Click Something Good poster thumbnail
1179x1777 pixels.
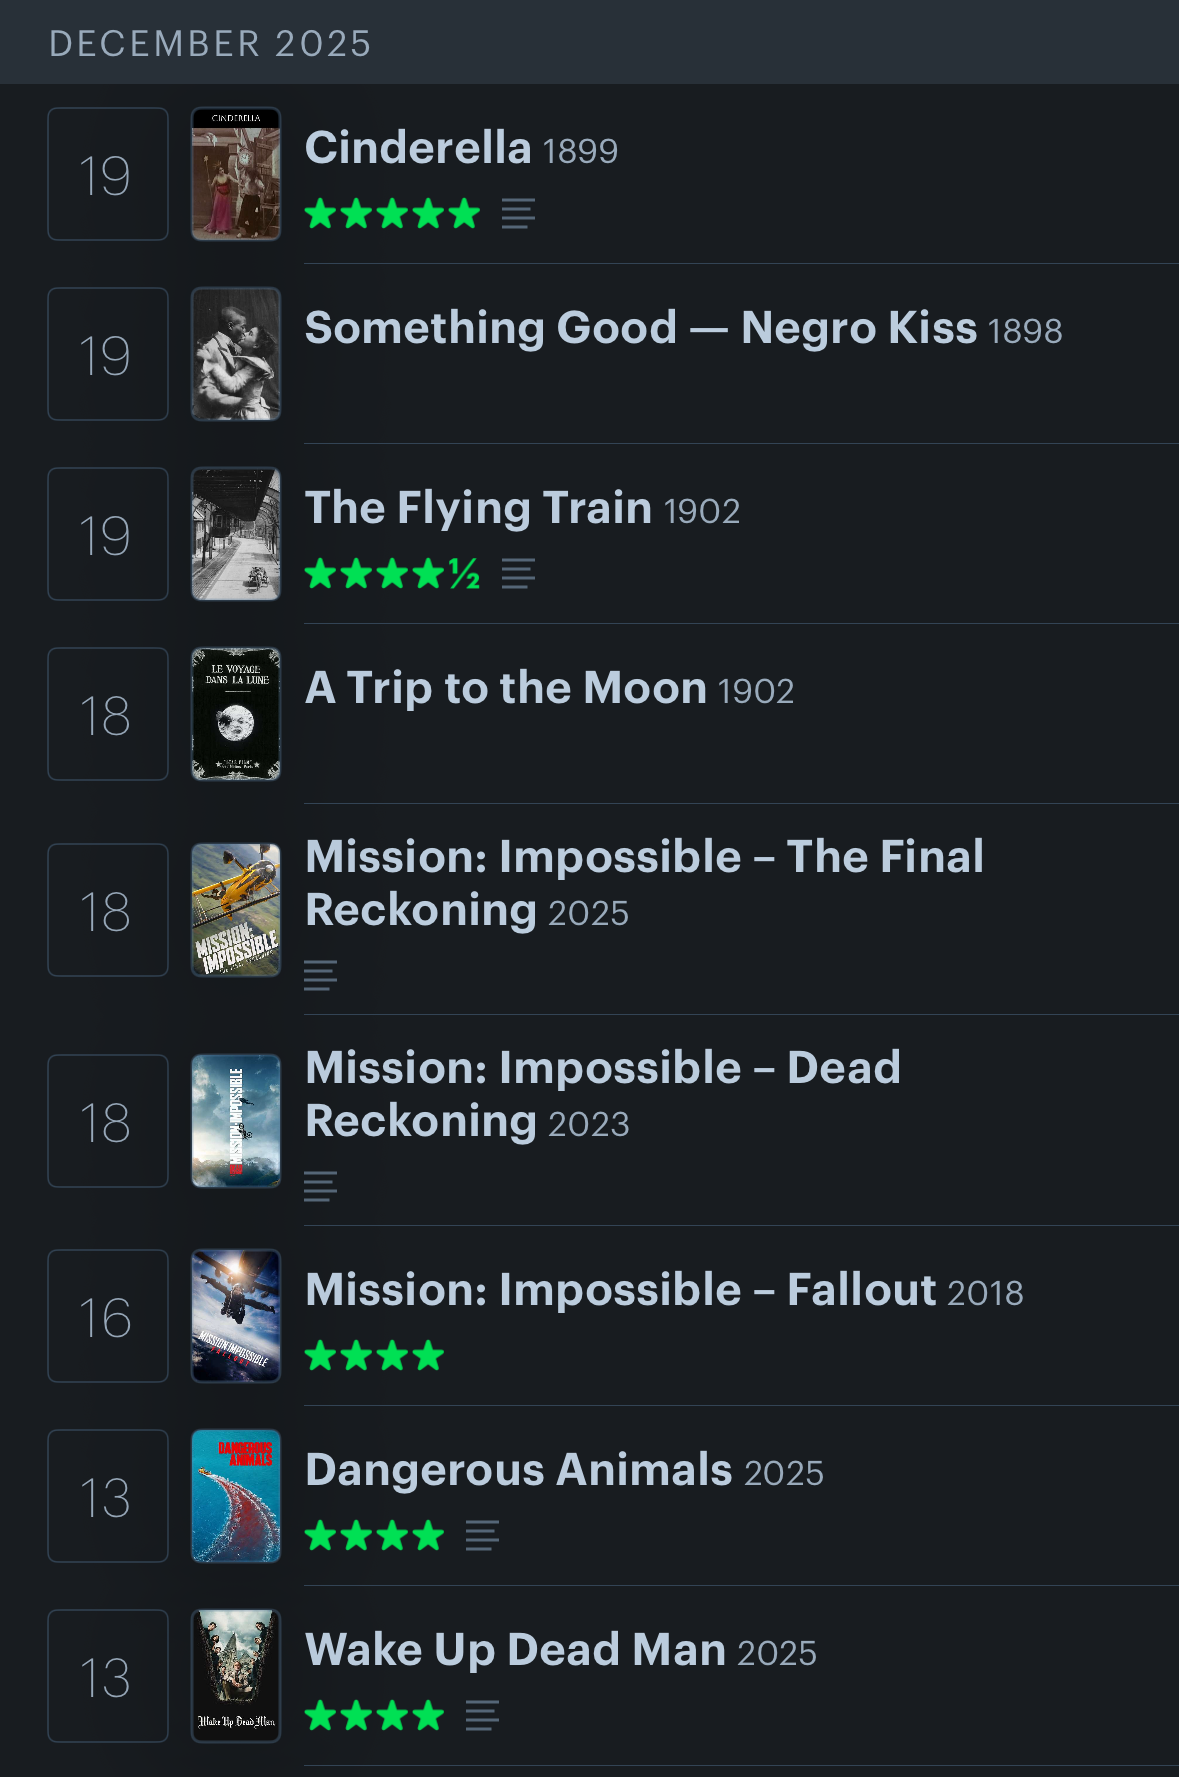coord(236,354)
